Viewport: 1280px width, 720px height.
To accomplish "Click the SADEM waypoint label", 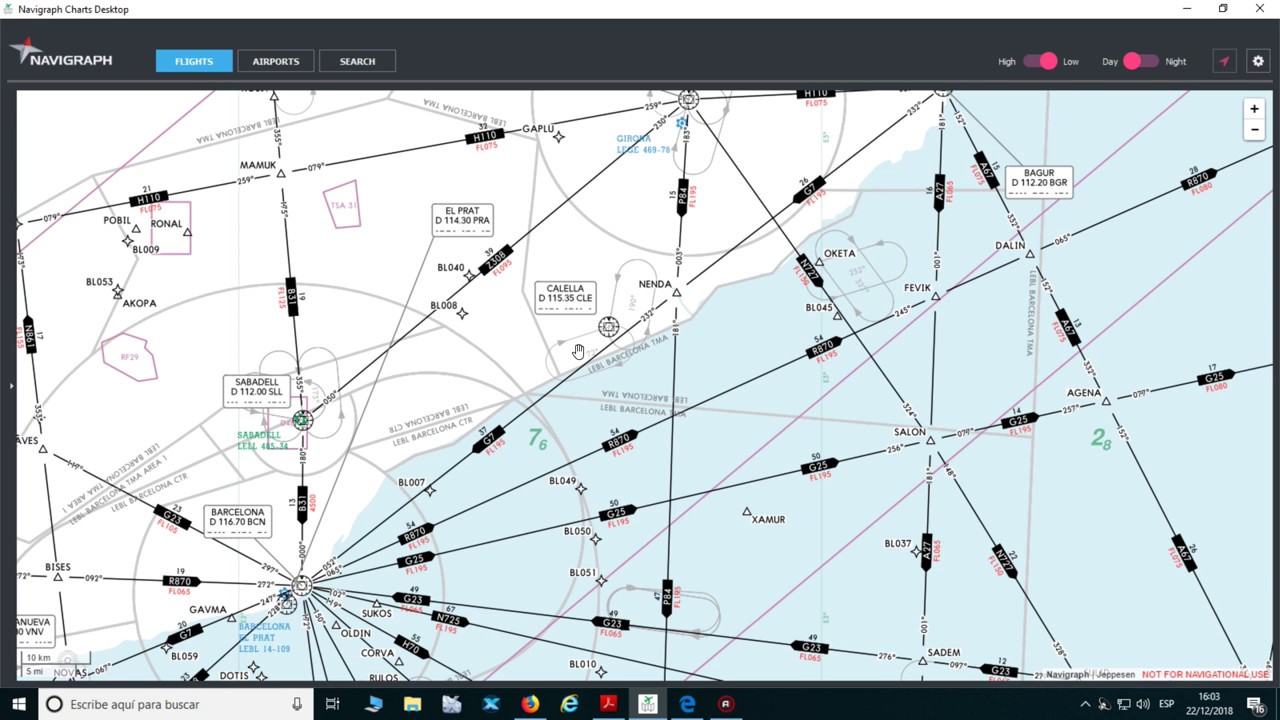I will coord(944,653).
